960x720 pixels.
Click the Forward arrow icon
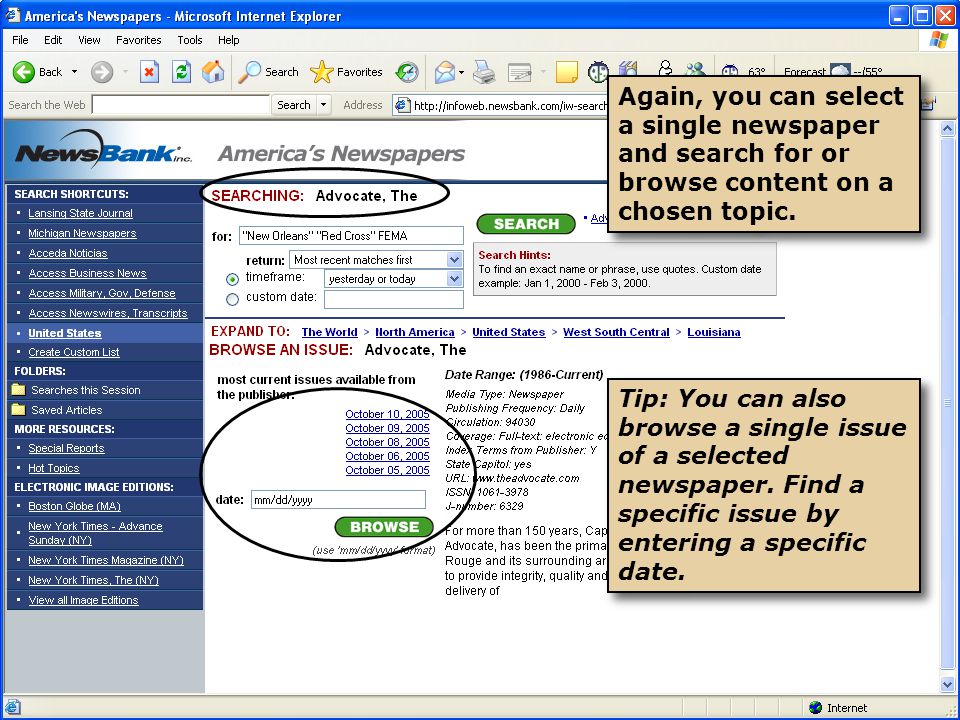102,72
